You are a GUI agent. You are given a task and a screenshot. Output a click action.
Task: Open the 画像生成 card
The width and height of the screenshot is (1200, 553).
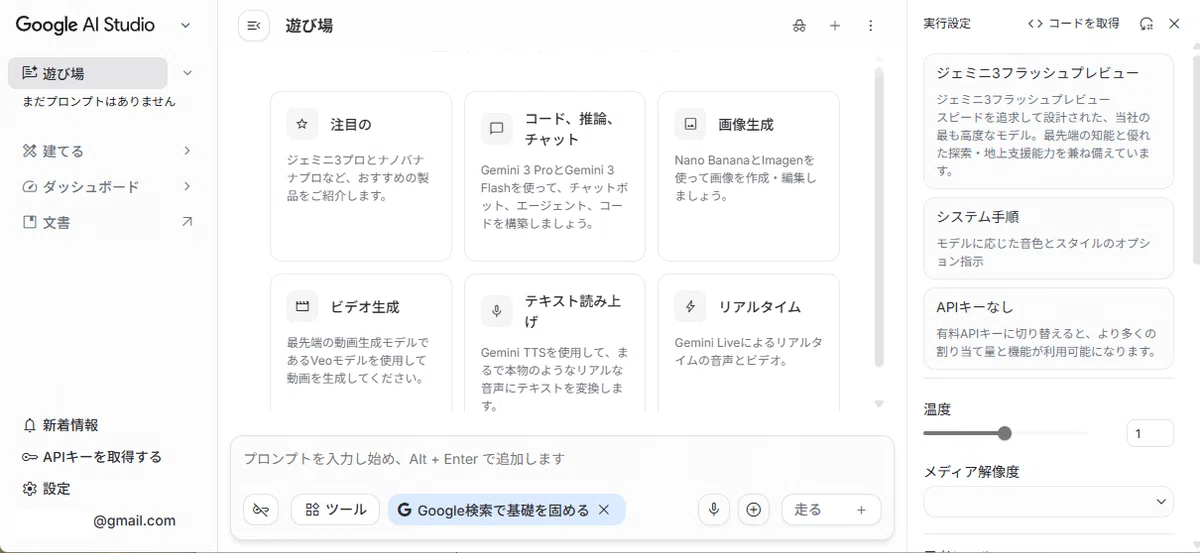click(x=748, y=176)
